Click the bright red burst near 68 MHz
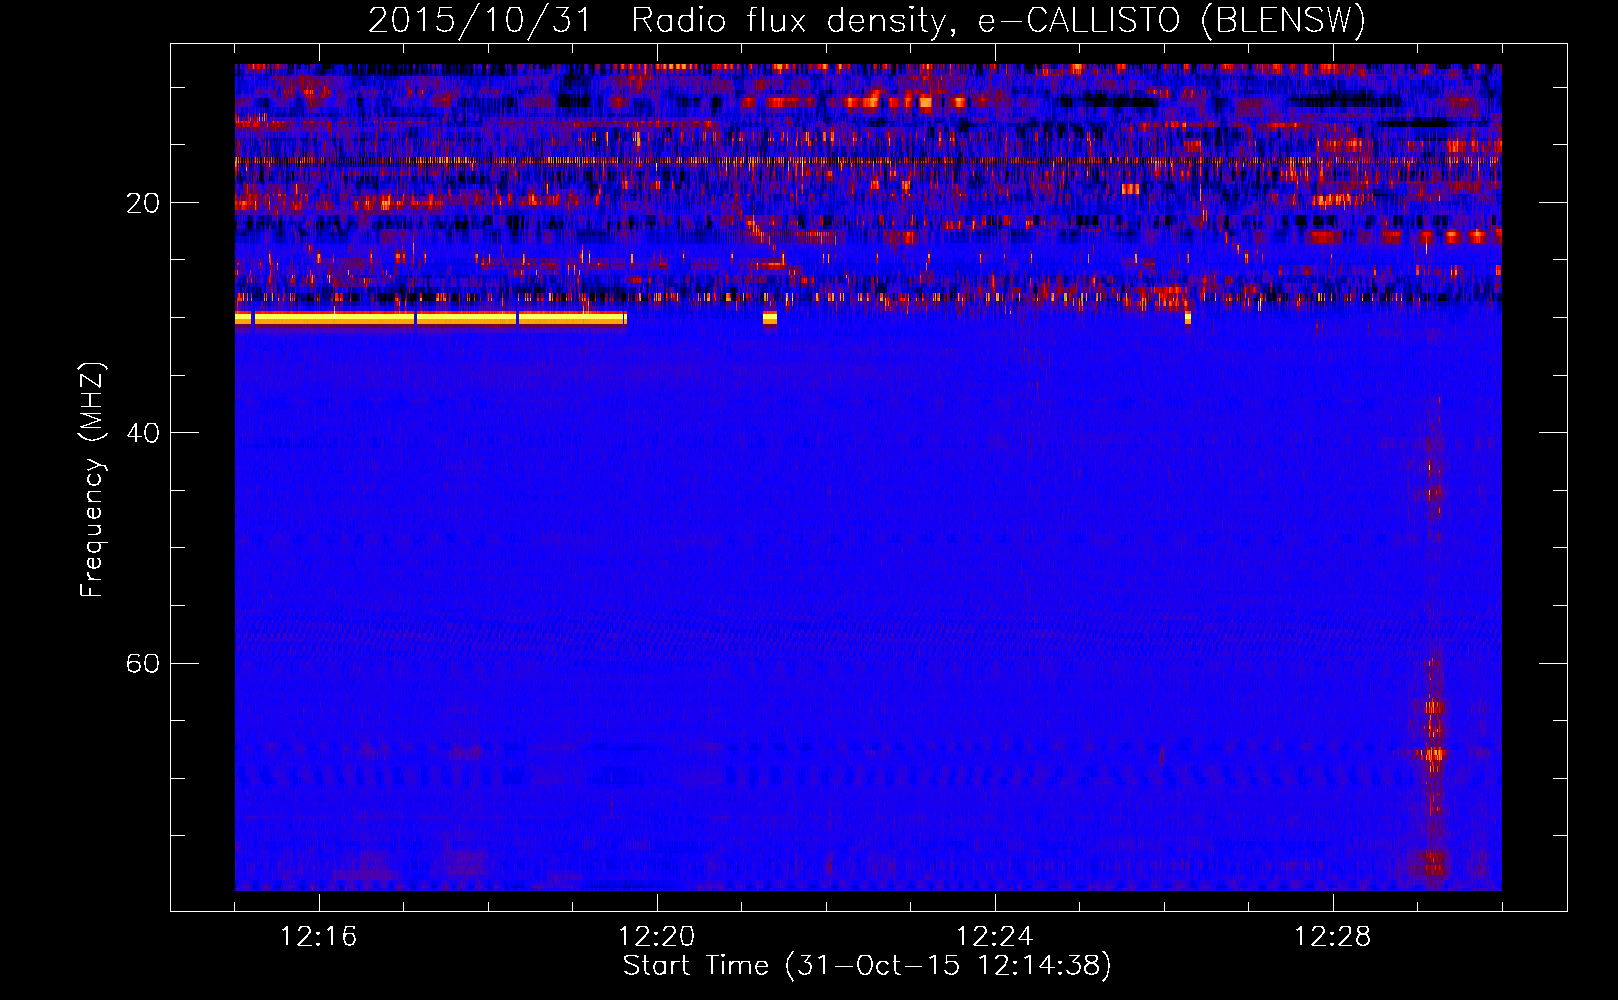Image resolution: width=1618 pixels, height=1000 pixels. pyautogui.click(x=1435, y=753)
